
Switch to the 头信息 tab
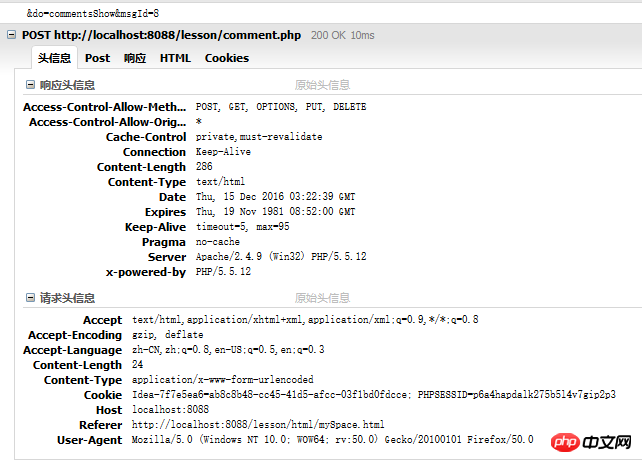[x=55, y=59]
